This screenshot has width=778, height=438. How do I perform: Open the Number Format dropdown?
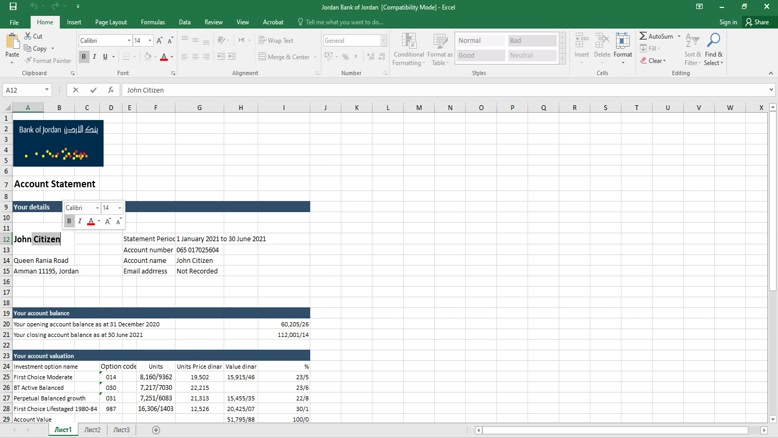pyautogui.click(x=383, y=41)
